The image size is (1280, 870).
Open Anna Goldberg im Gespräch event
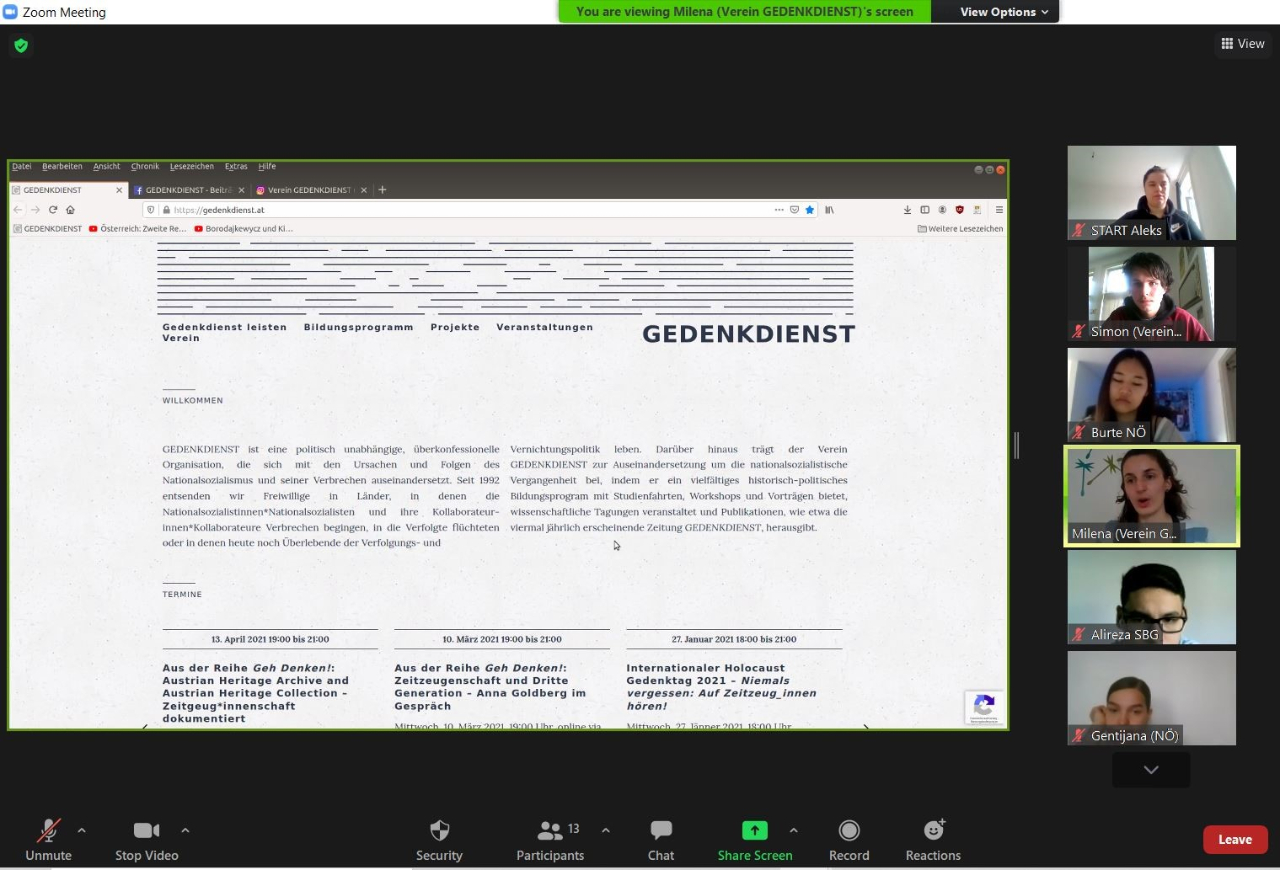pos(490,687)
